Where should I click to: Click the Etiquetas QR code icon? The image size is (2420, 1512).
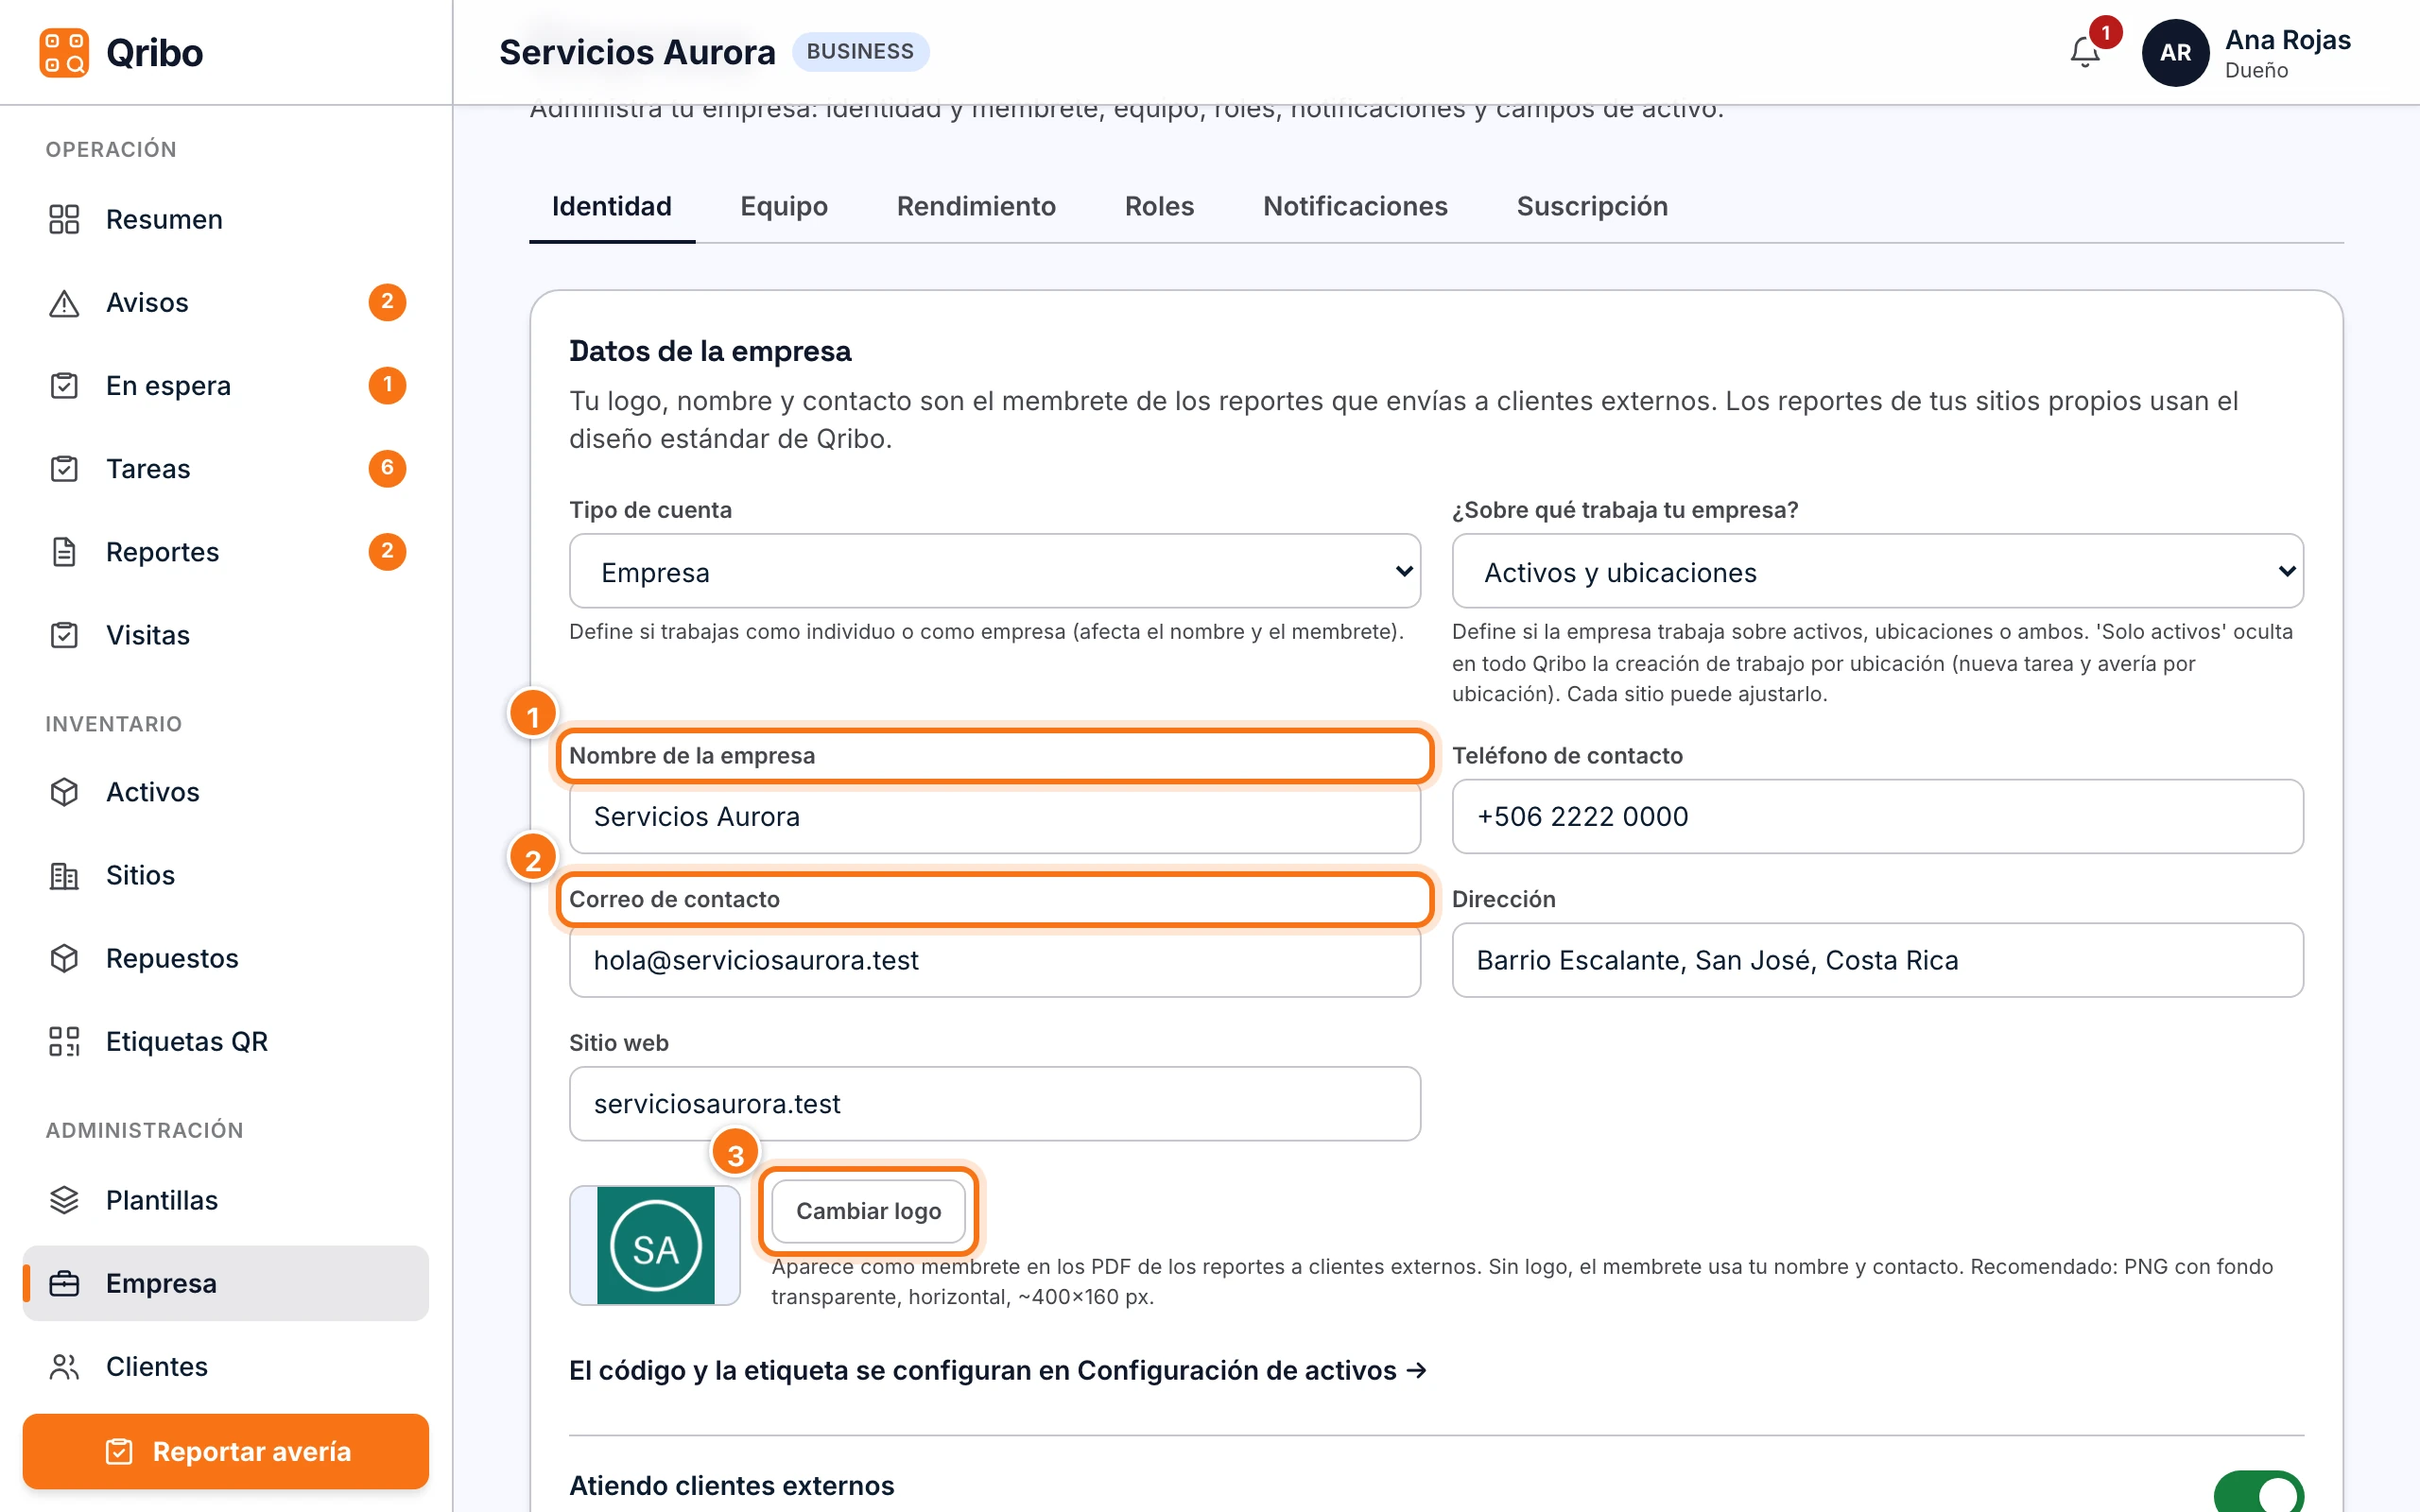64,1041
